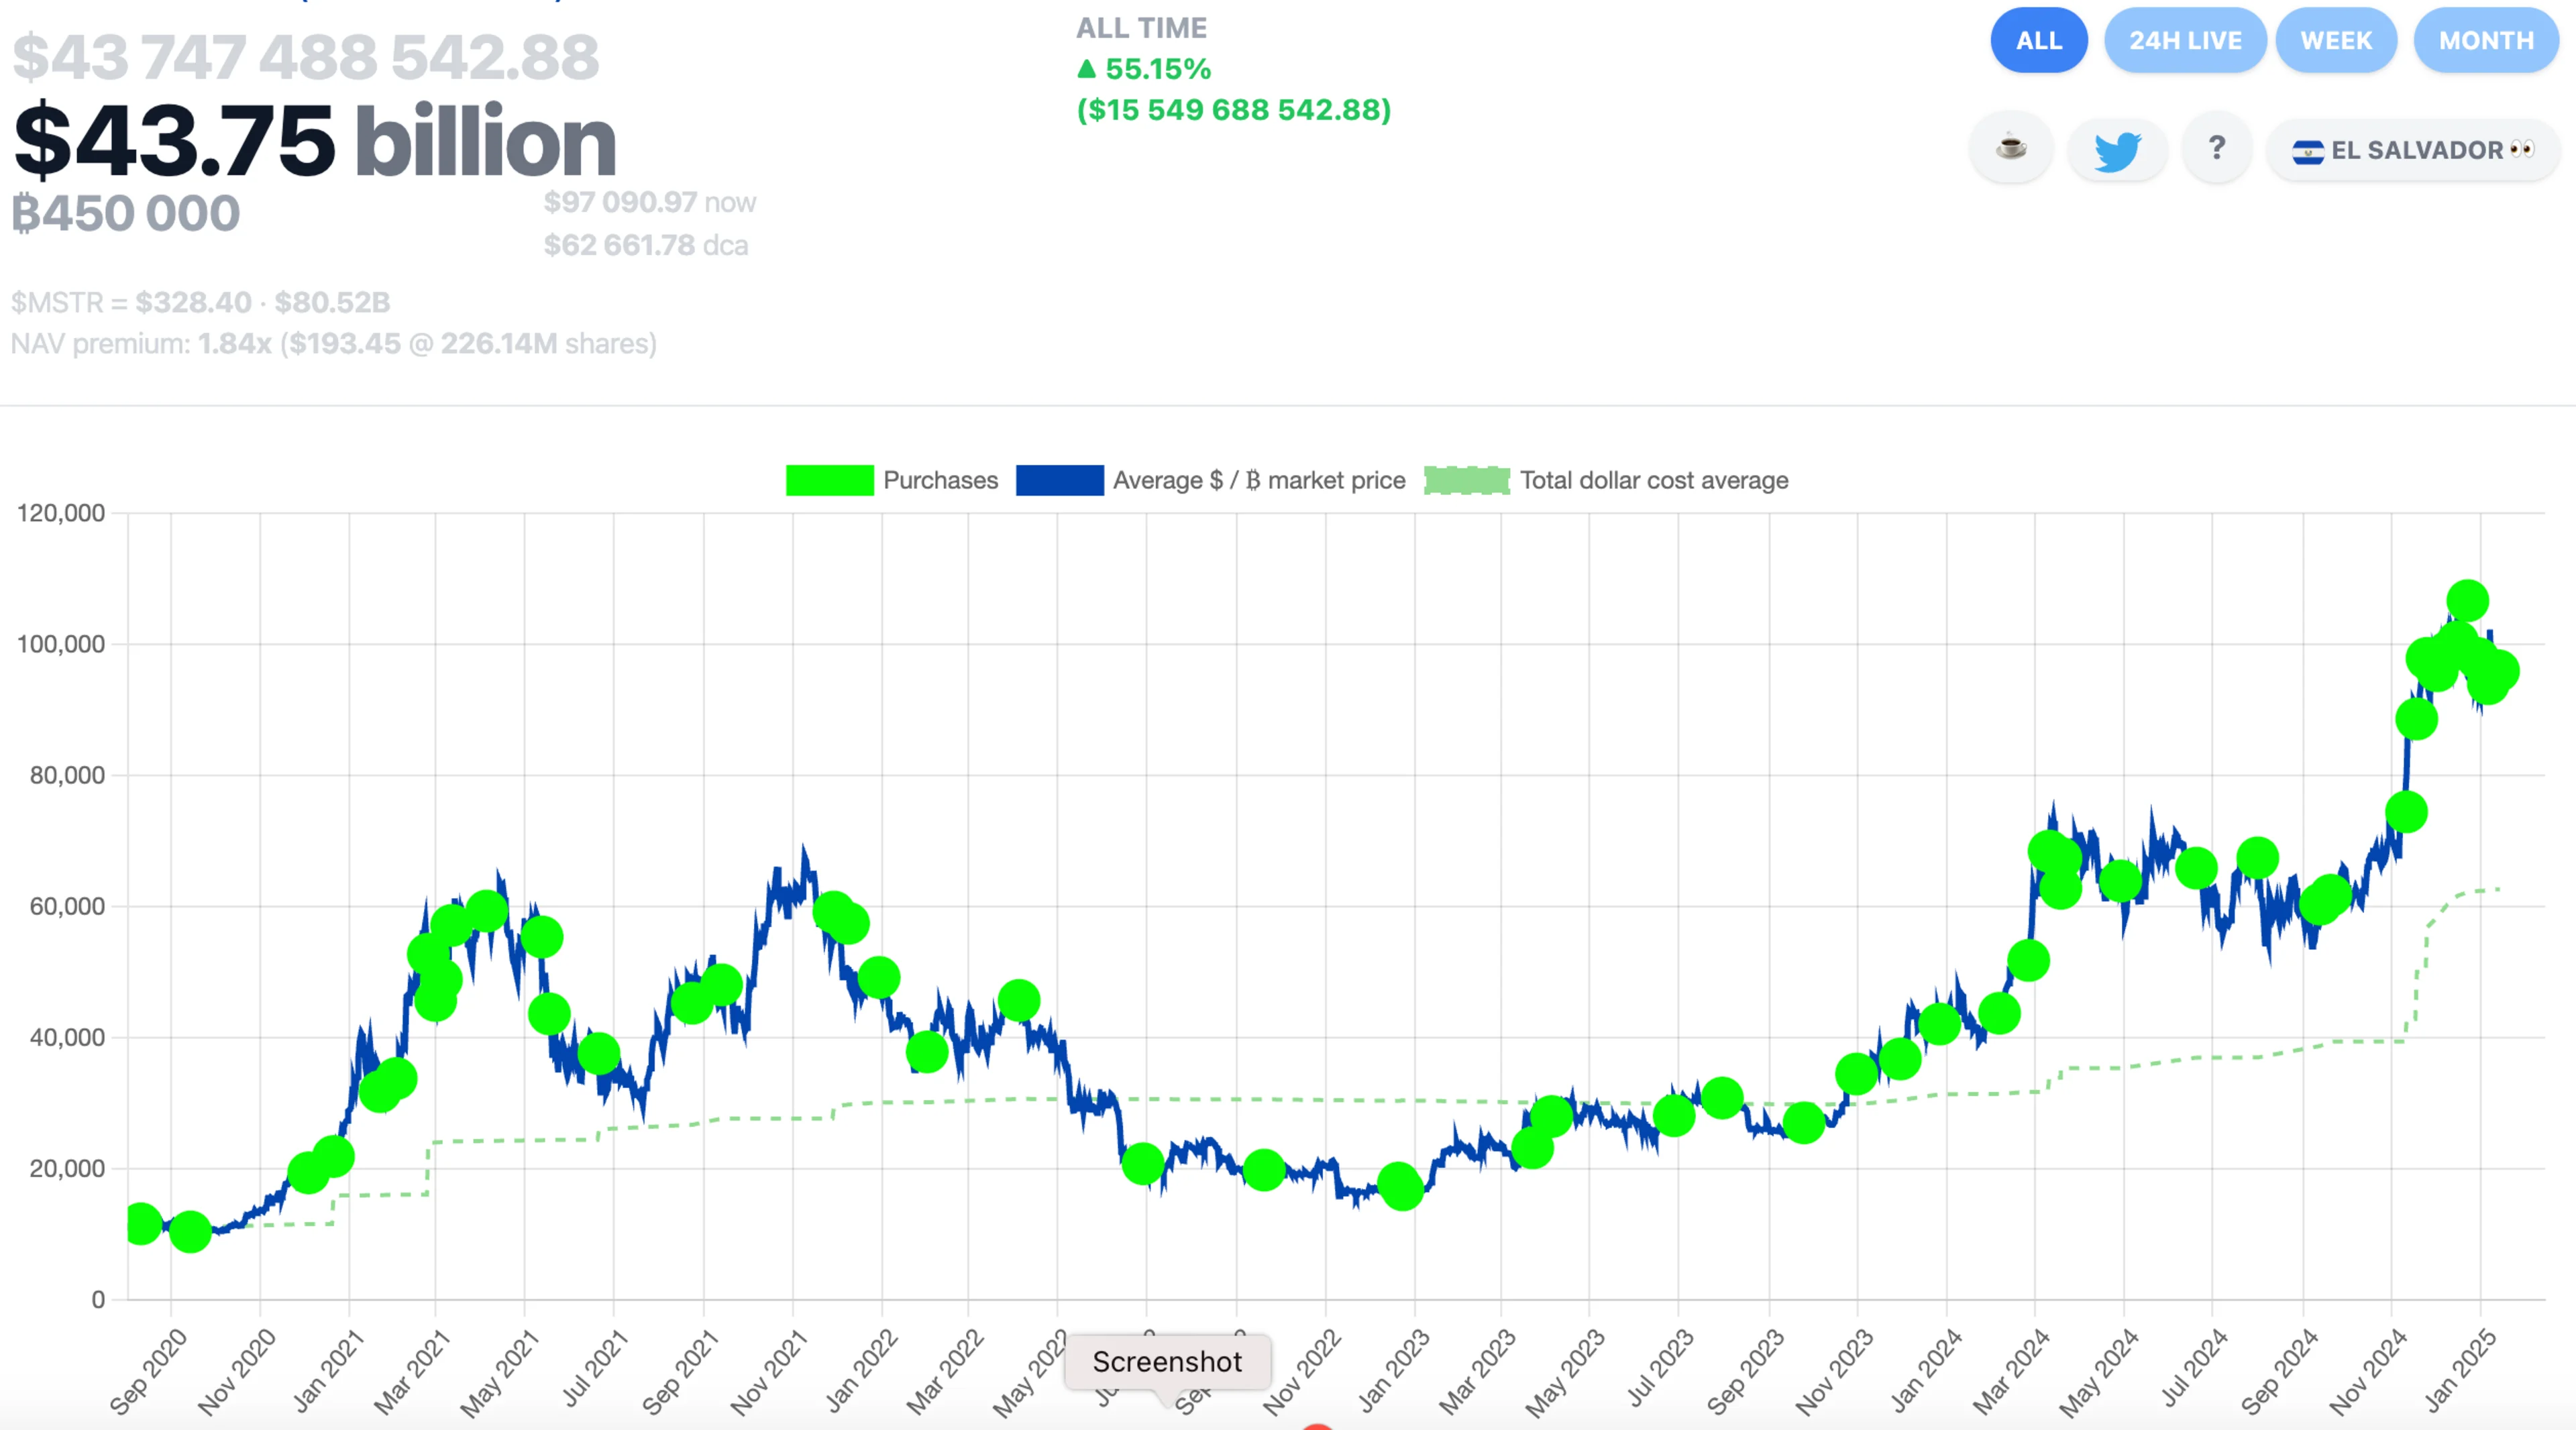Click the question mark help button
Screen dimensions: 2576x1430
2217,149
